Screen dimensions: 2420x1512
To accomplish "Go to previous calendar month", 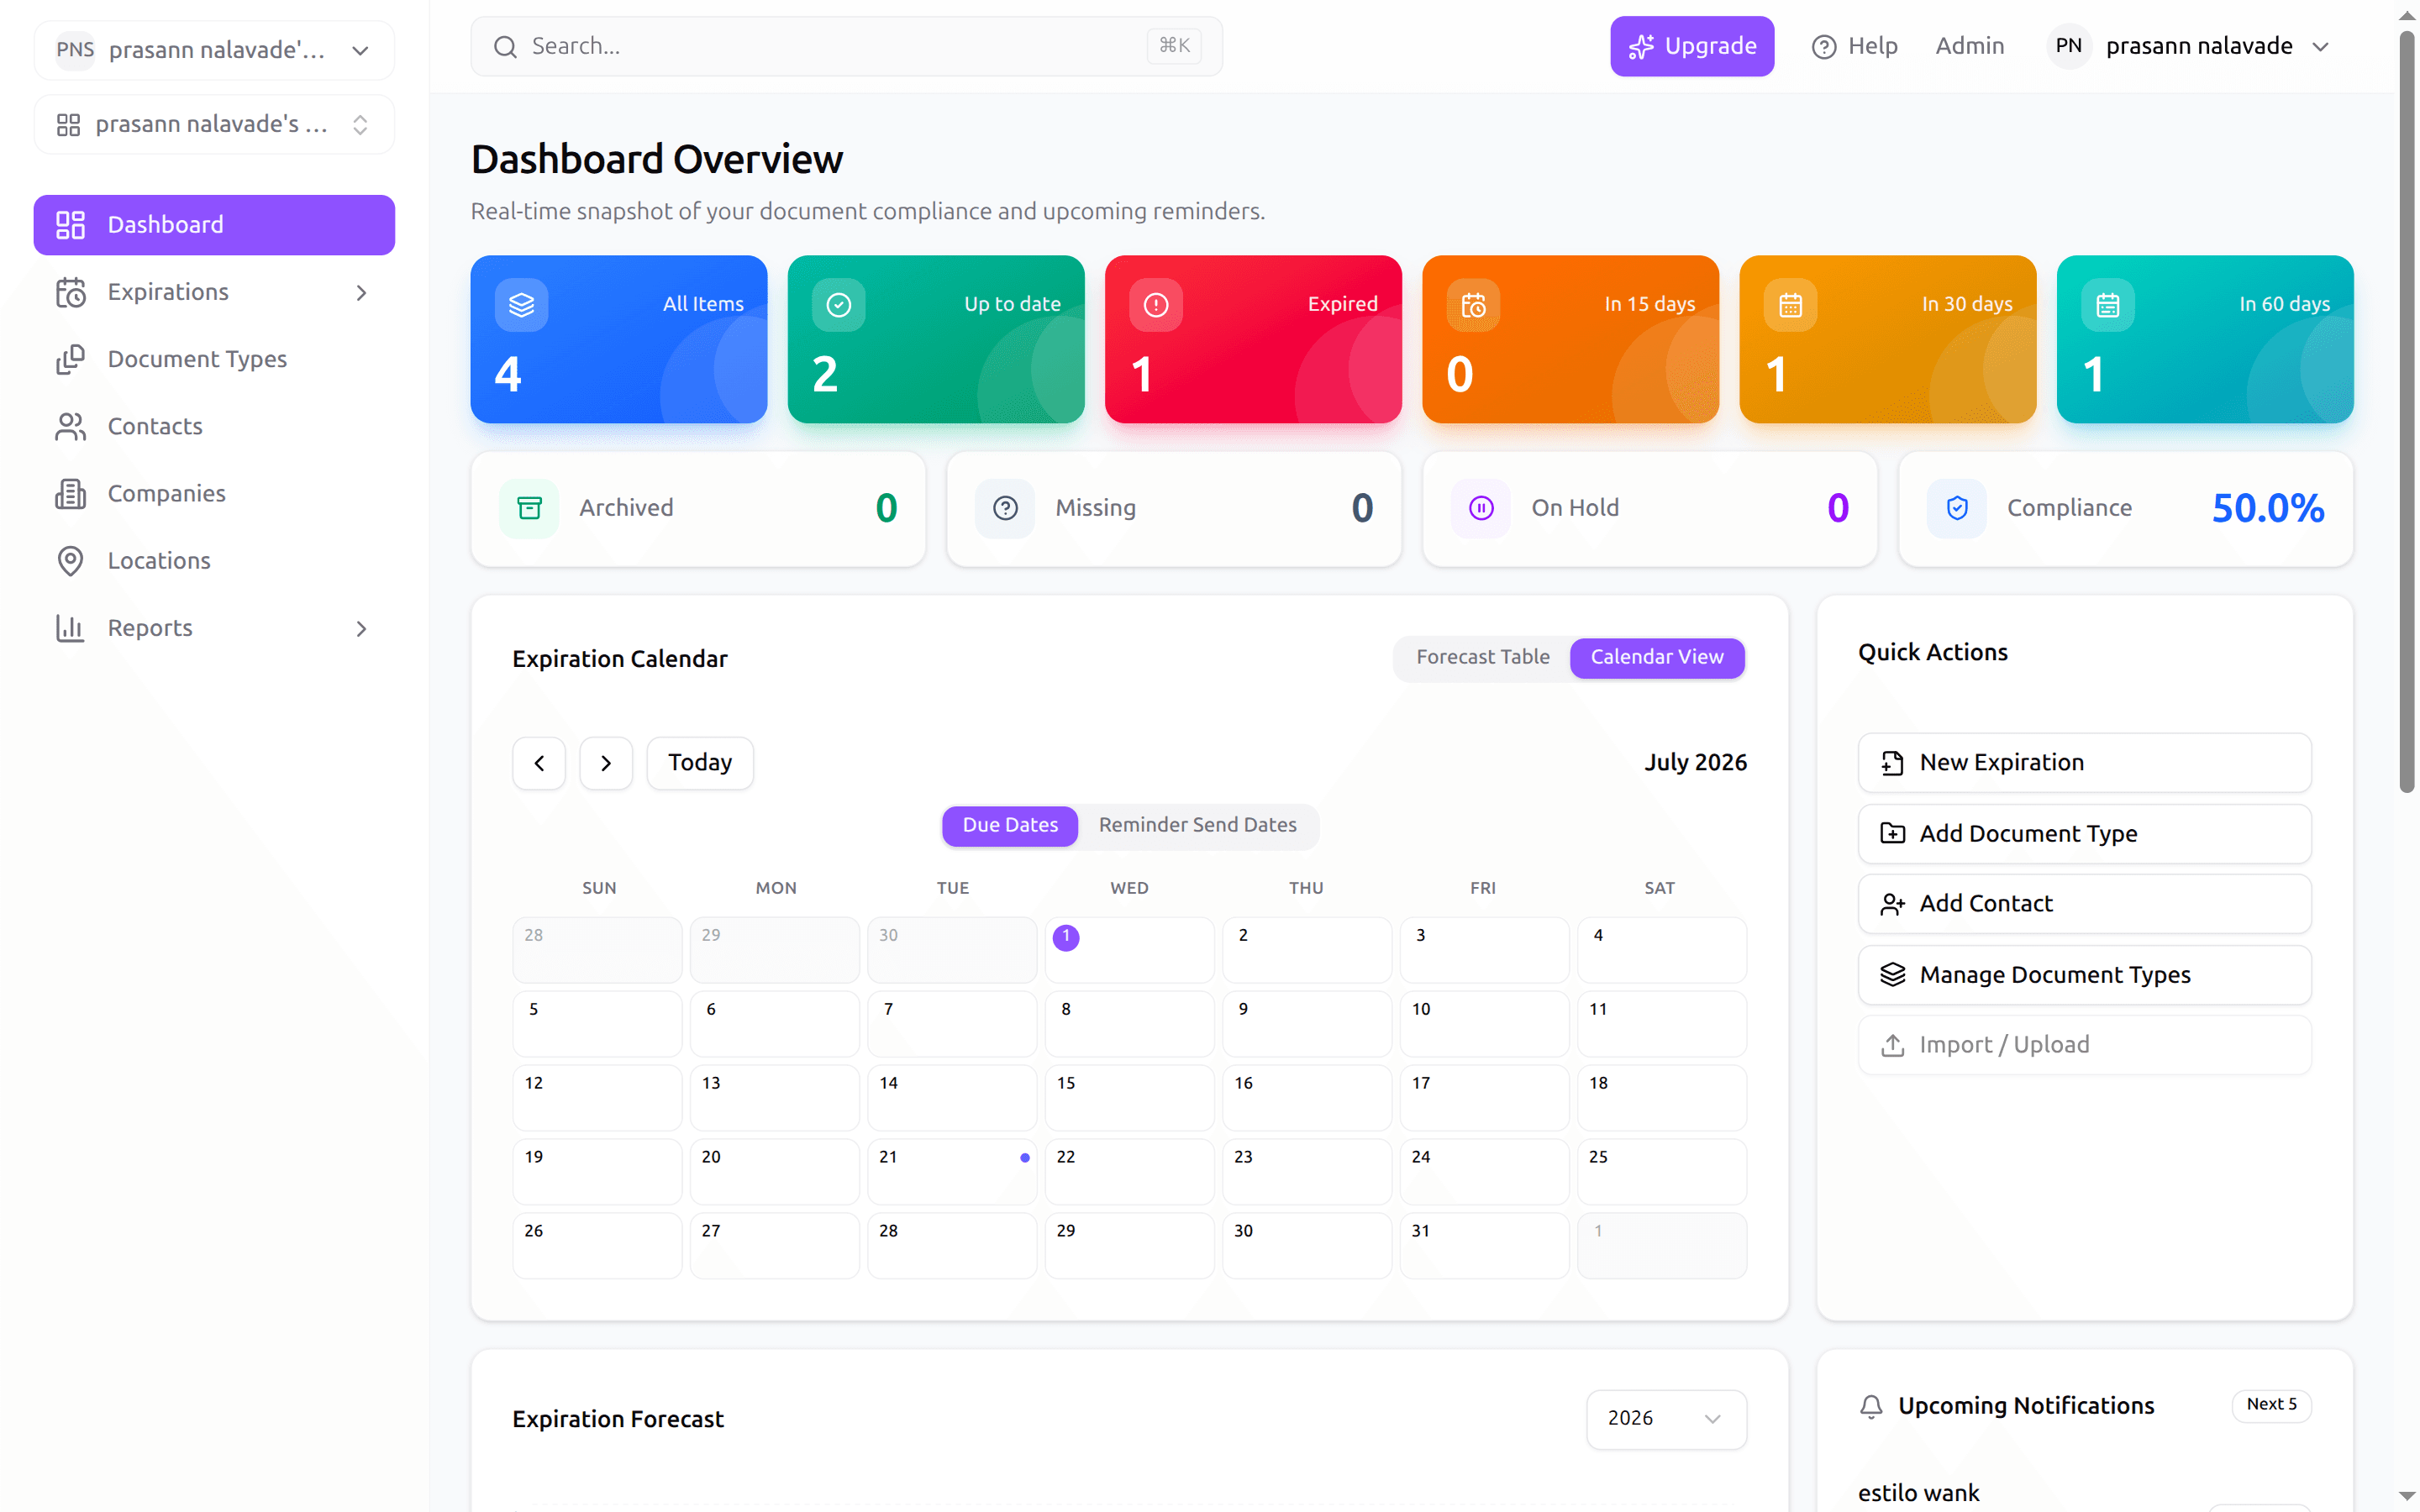I will click(x=539, y=763).
